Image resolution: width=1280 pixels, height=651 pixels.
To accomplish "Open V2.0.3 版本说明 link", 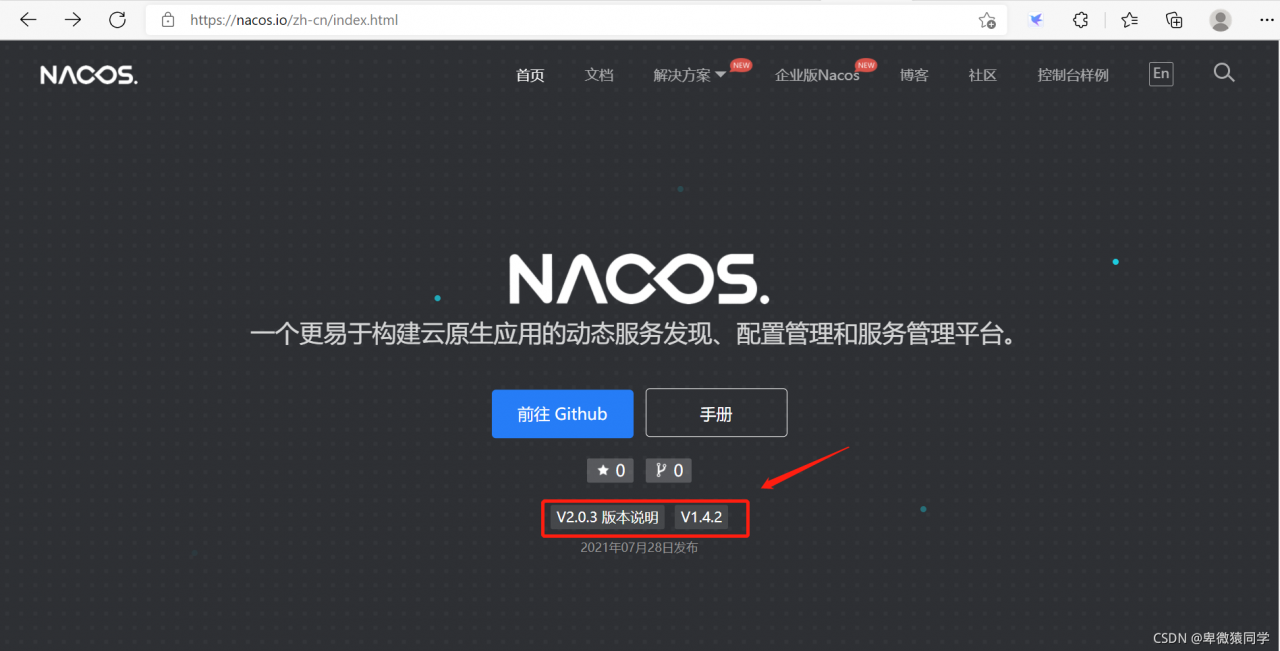I will [x=607, y=517].
